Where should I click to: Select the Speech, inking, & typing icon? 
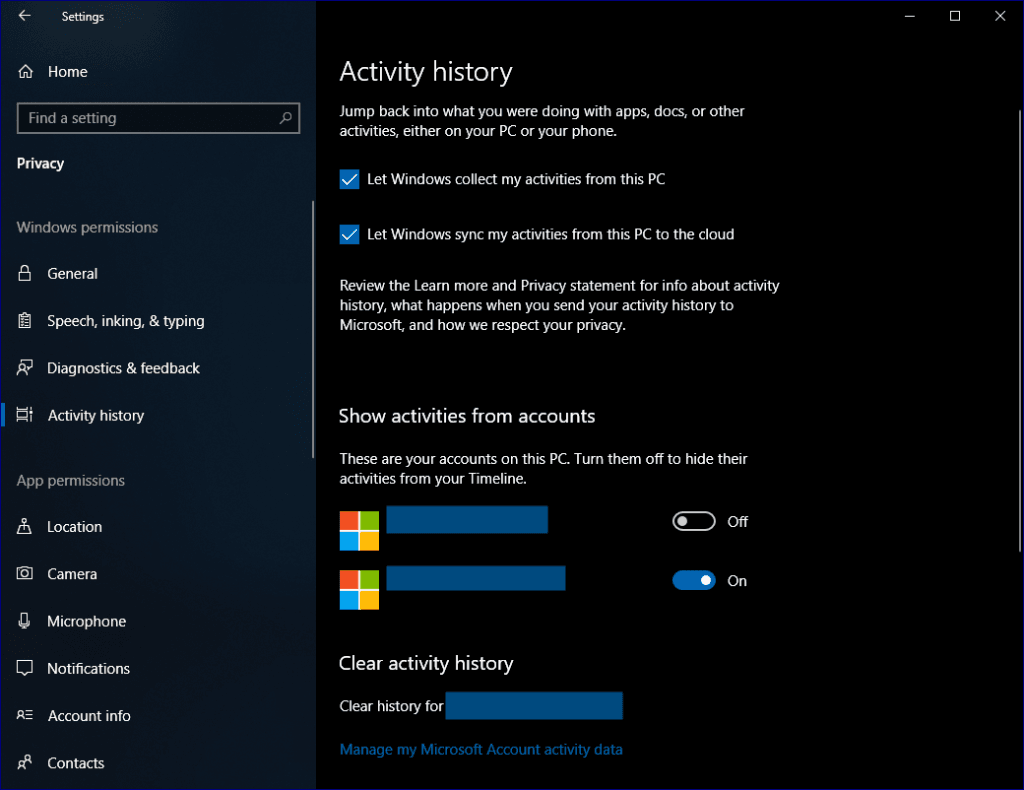(x=25, y=320)
